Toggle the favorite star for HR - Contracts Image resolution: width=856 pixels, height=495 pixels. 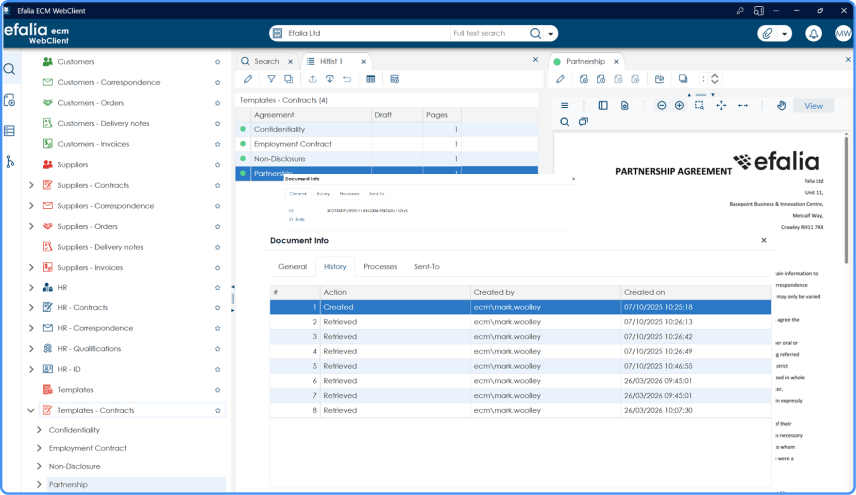217,307
